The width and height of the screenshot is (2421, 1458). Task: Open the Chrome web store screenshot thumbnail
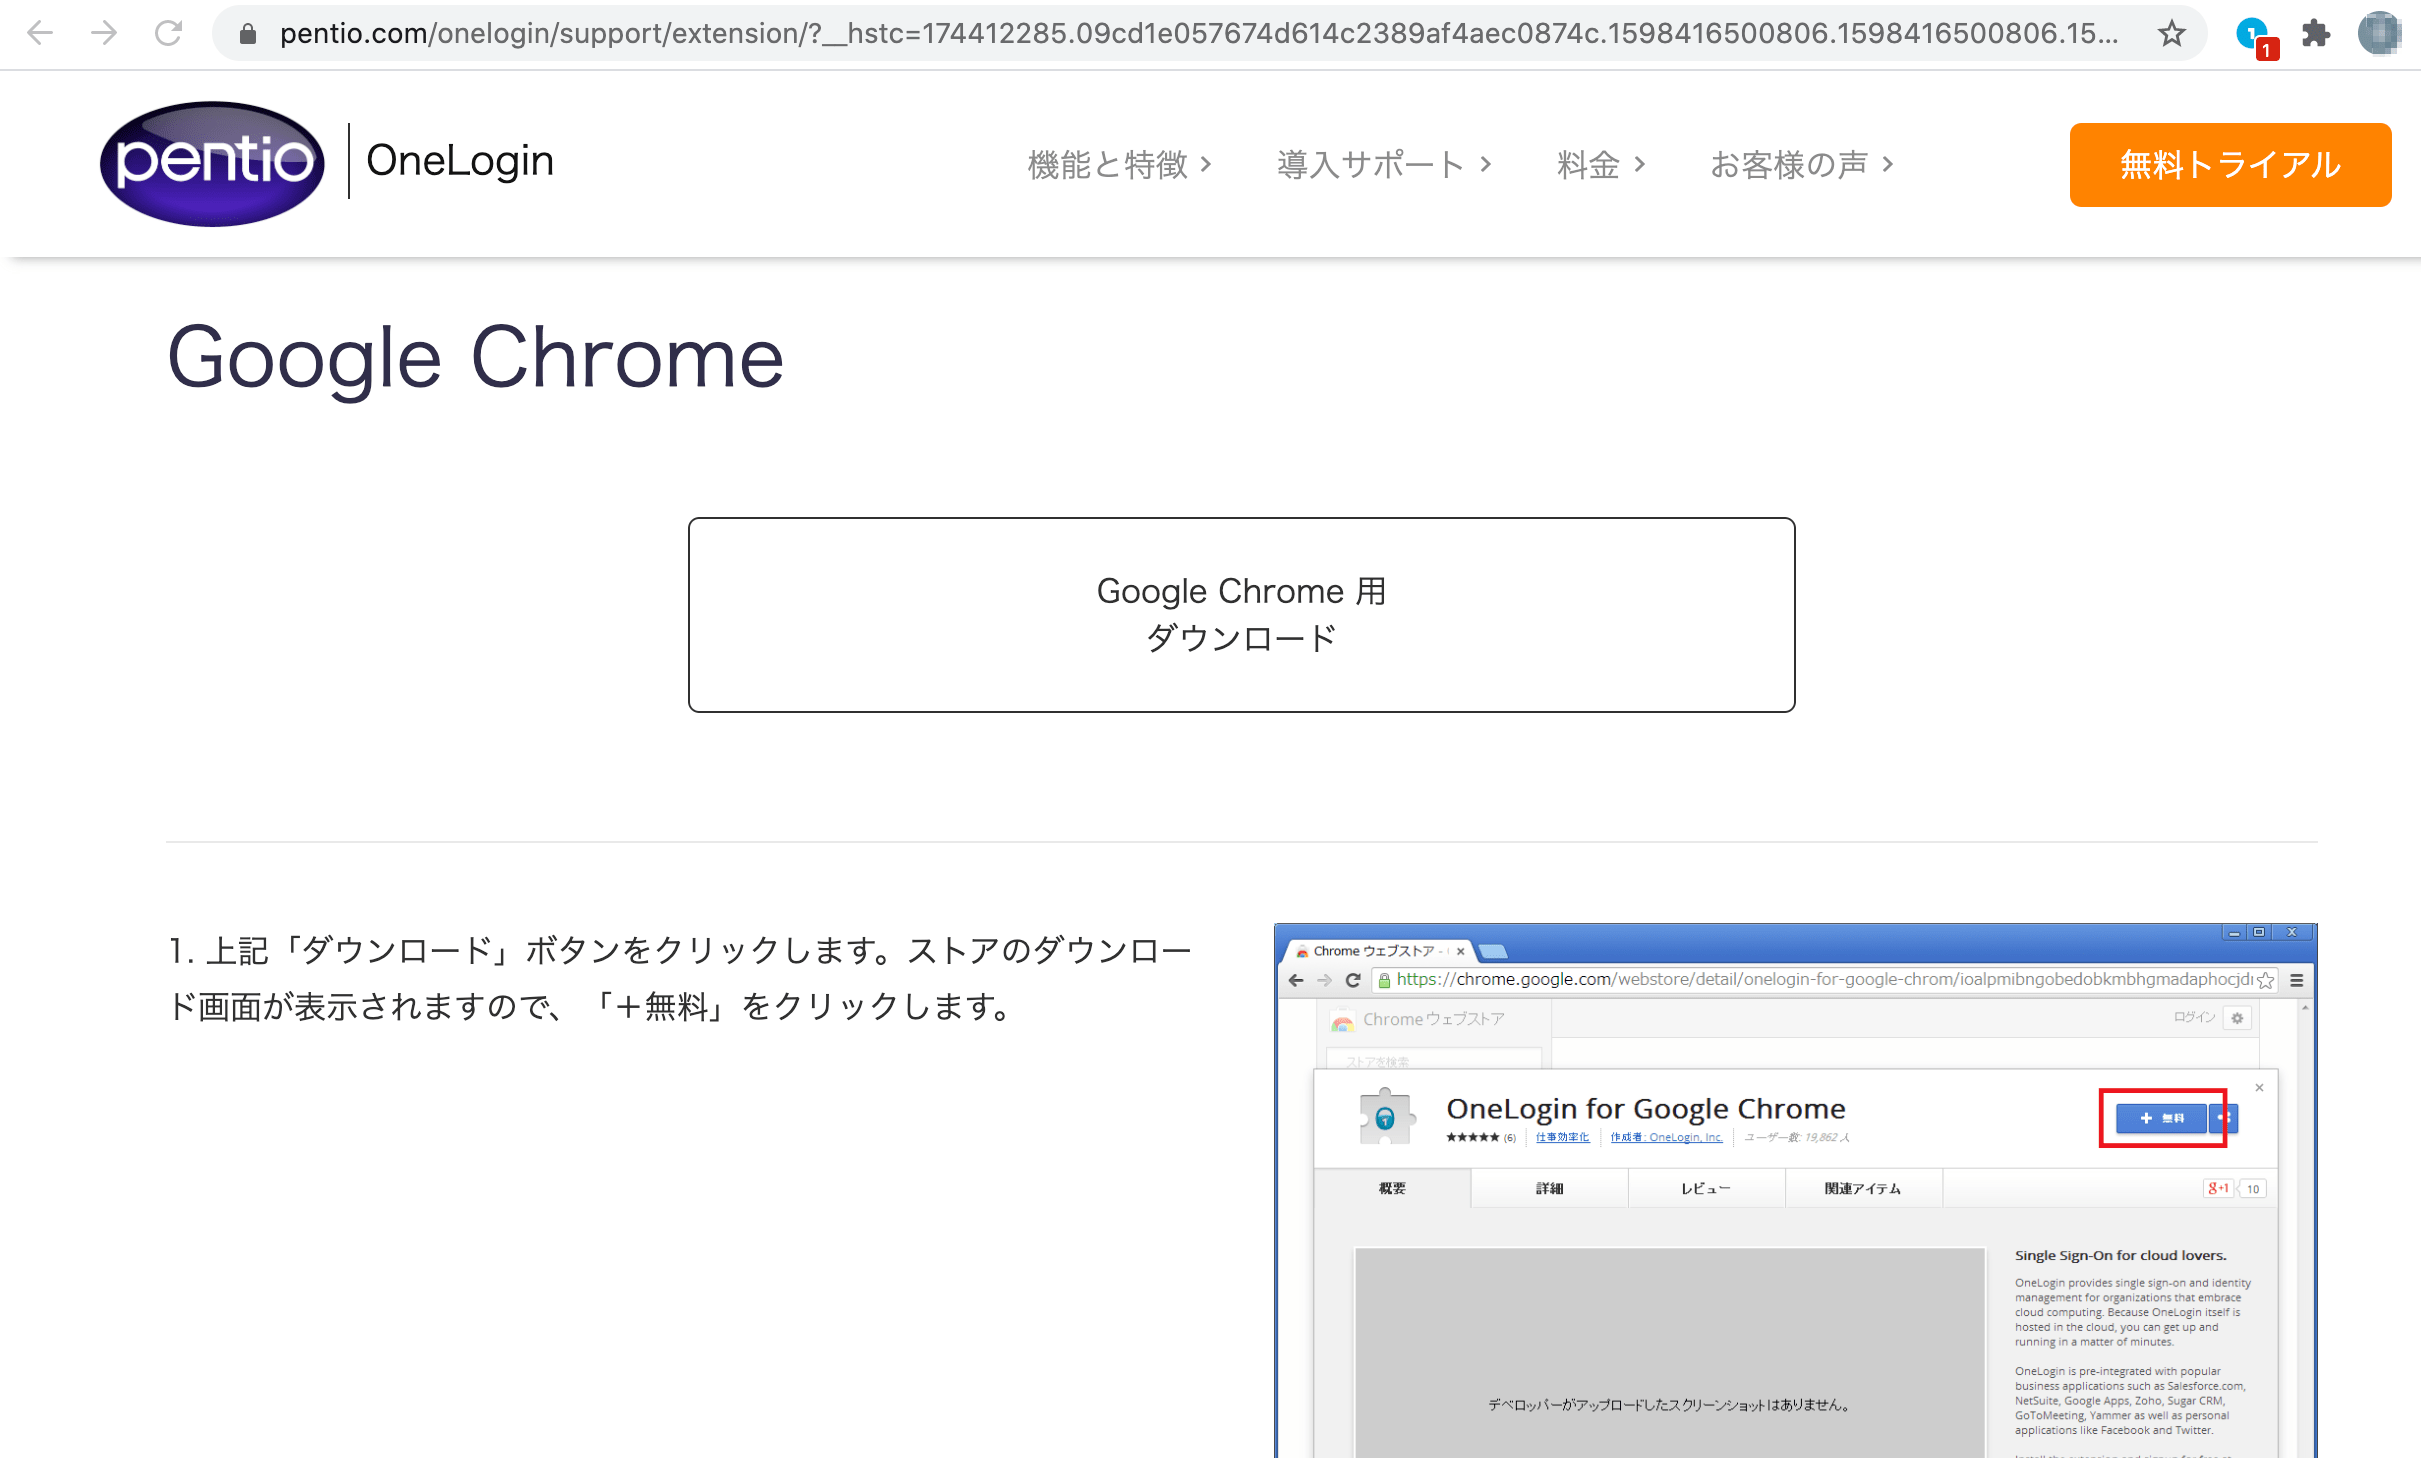coord(1795,1190)
